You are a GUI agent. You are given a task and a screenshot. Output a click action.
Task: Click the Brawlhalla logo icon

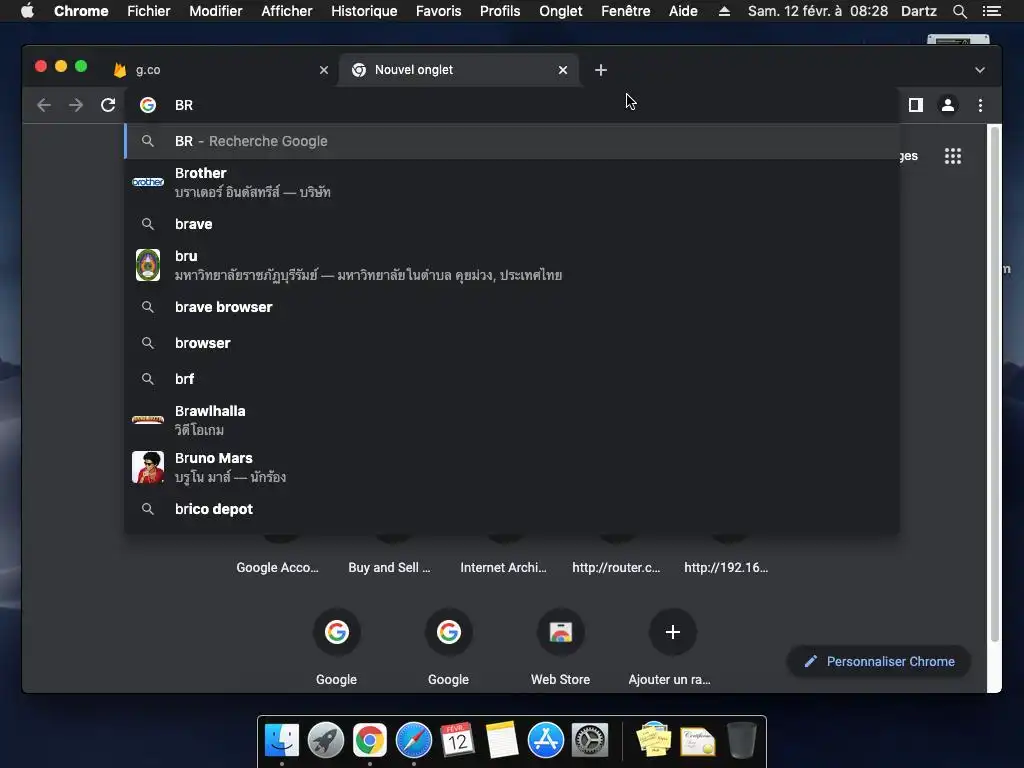click(x=148, y=420)
